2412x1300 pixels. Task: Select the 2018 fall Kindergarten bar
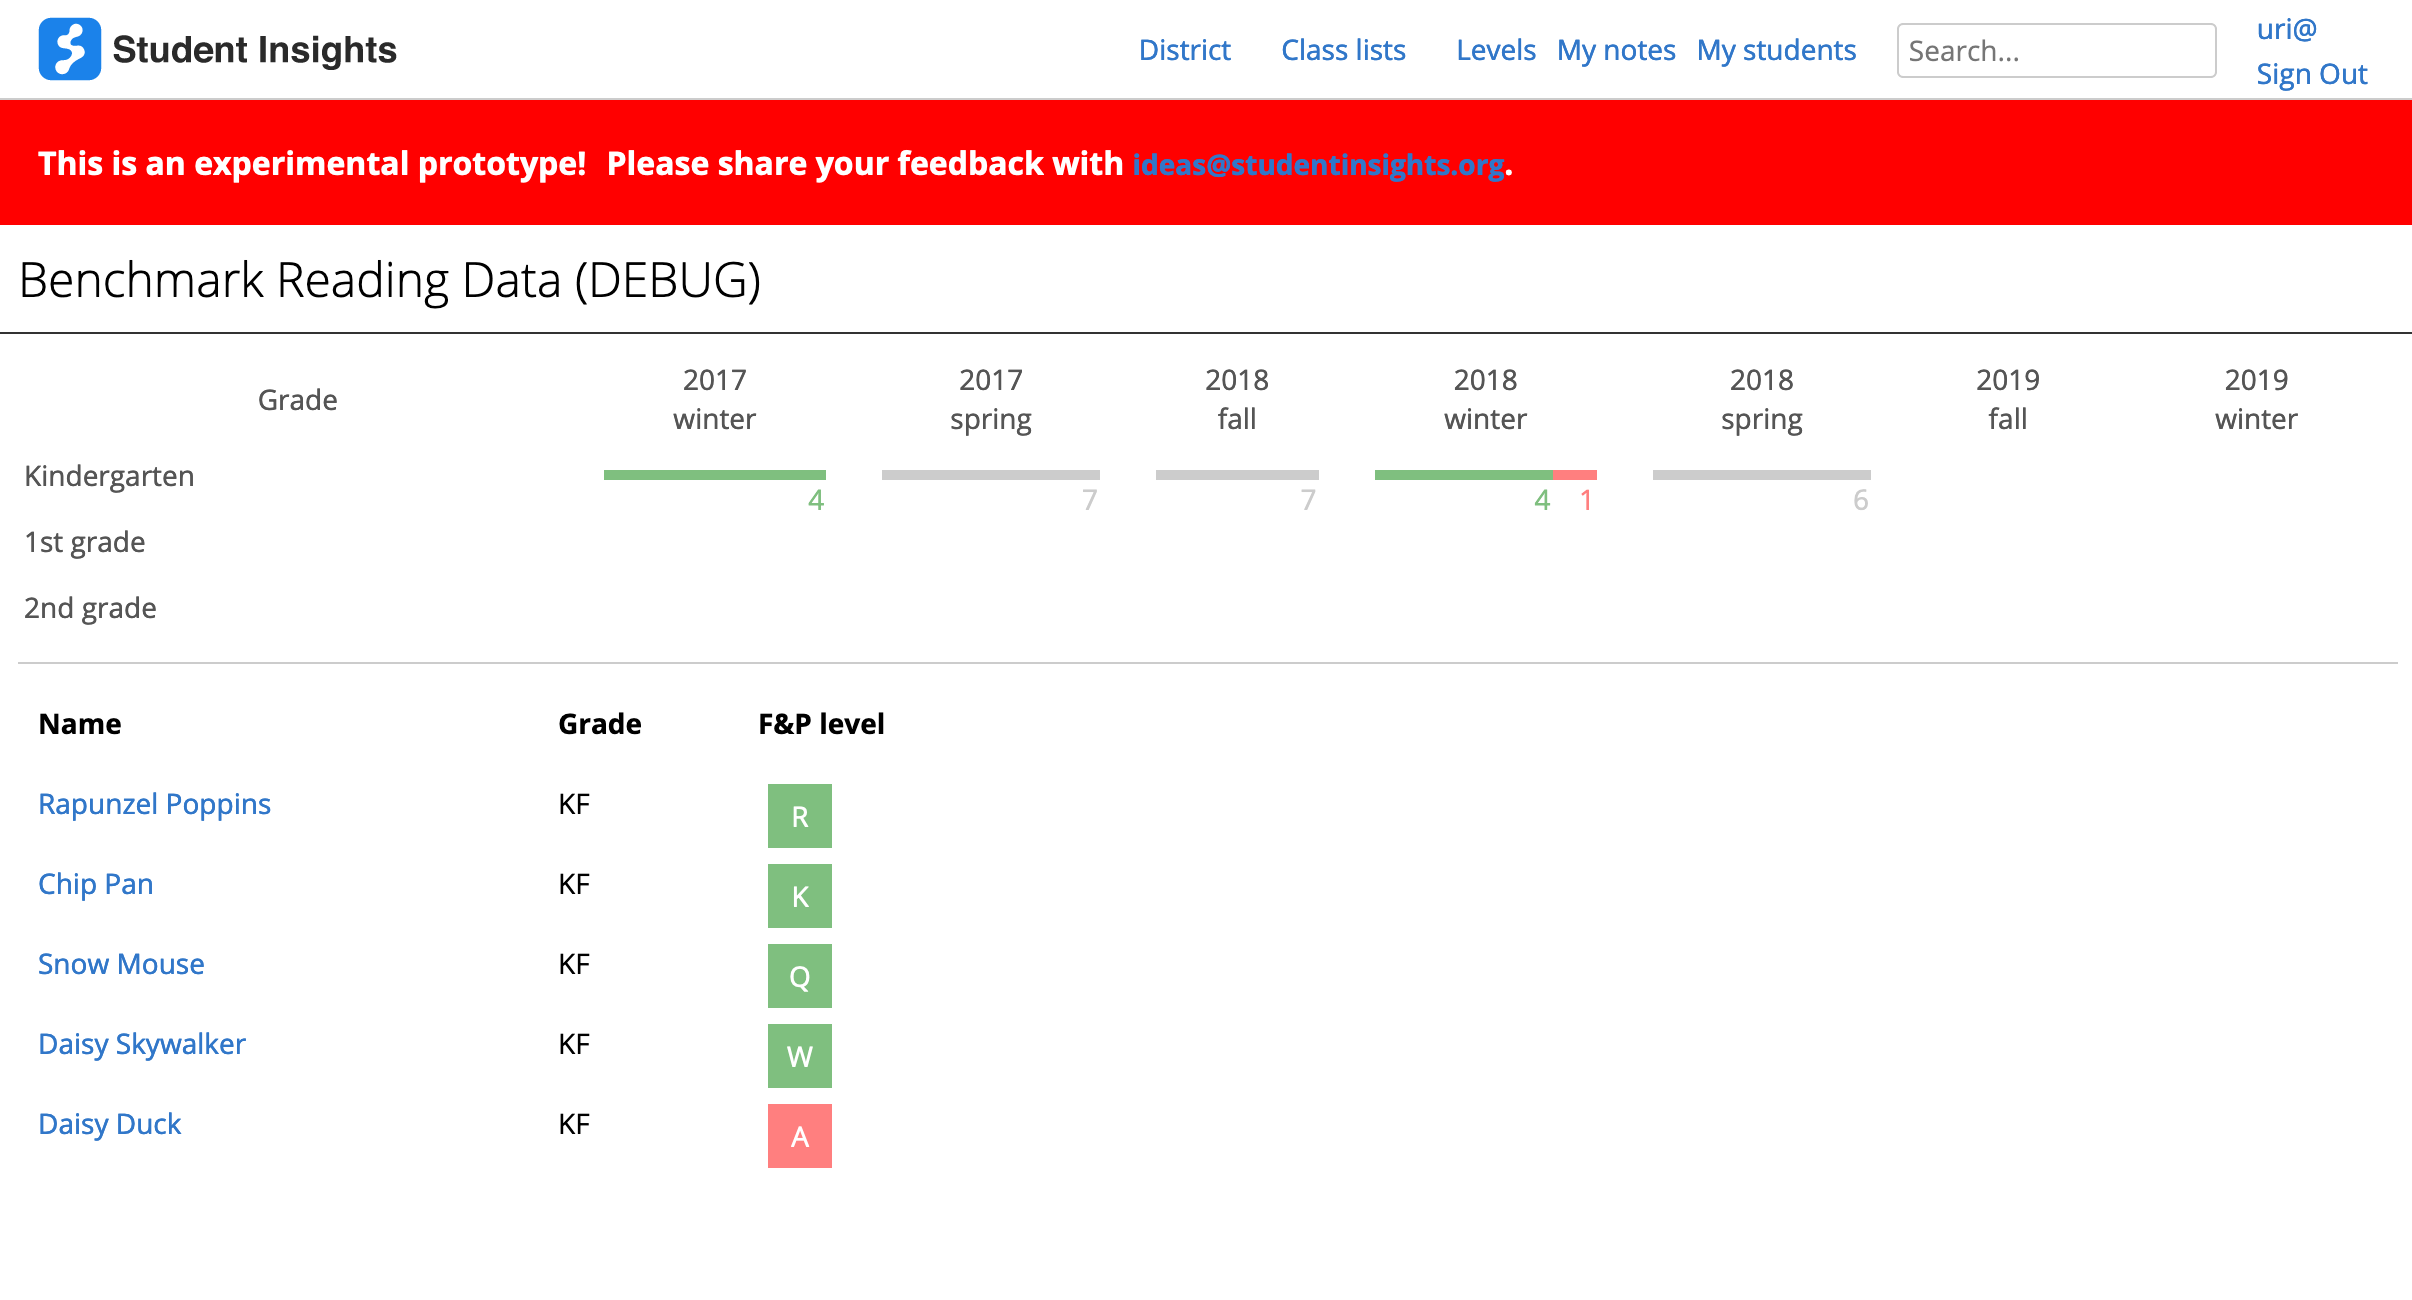[x=1237, y=475]
